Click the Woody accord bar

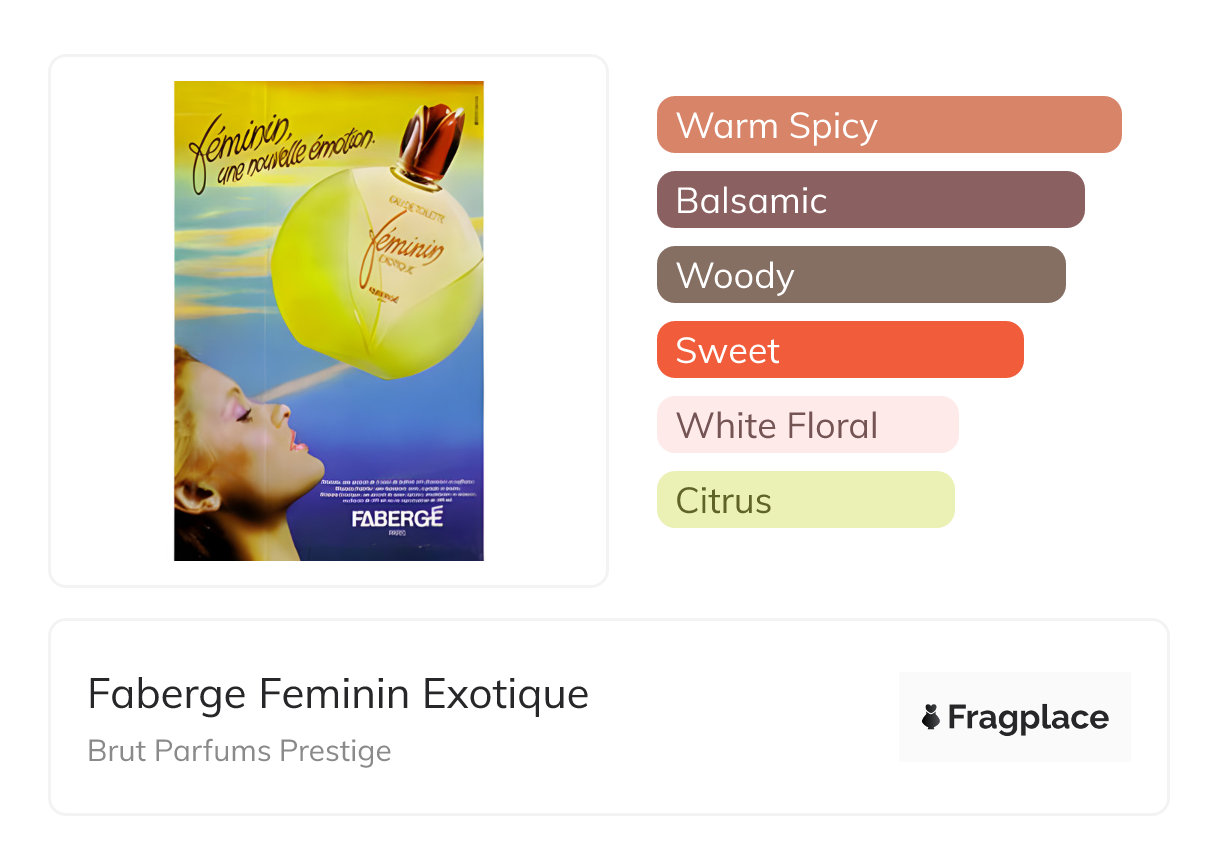(860, 275)
